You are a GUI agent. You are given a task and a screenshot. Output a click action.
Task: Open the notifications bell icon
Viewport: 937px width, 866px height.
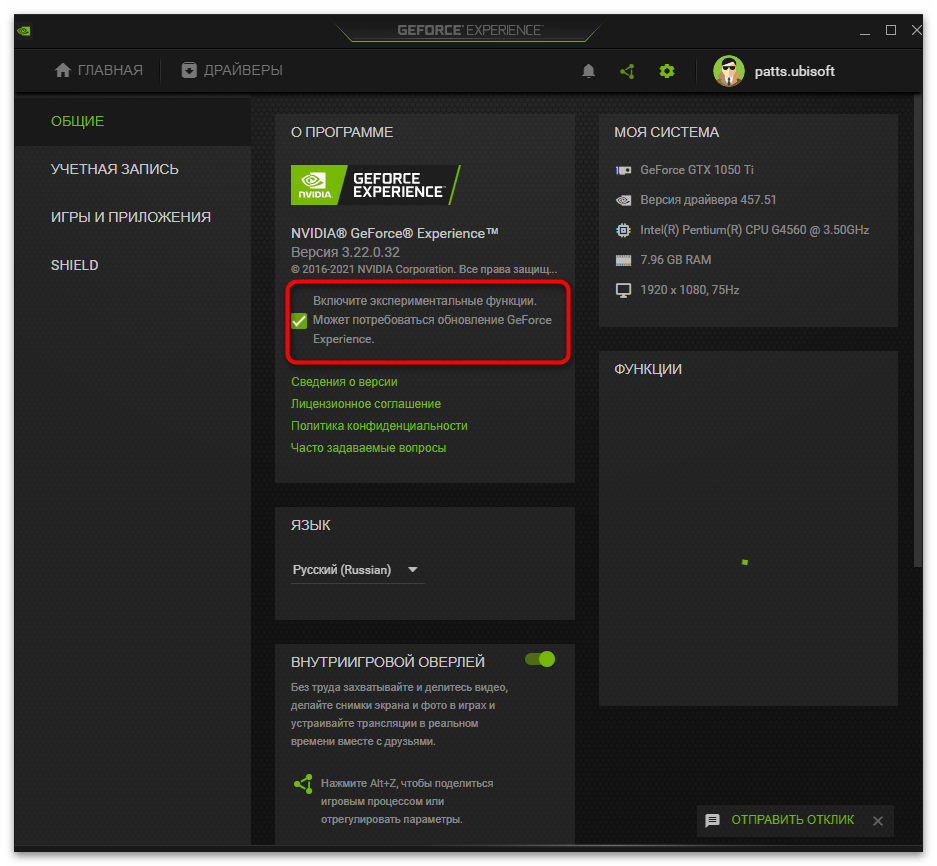click(589, 71)
